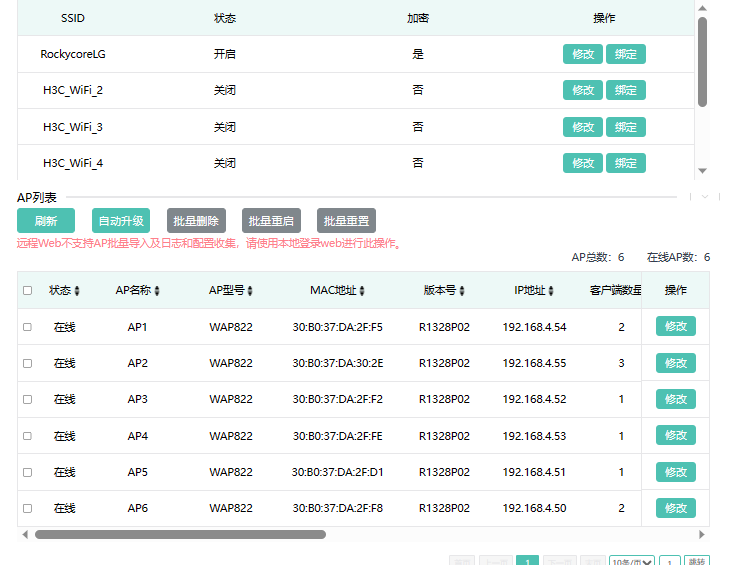Click the SSID table vertical scrollbar thumb
737x565 pixels.
702,62
